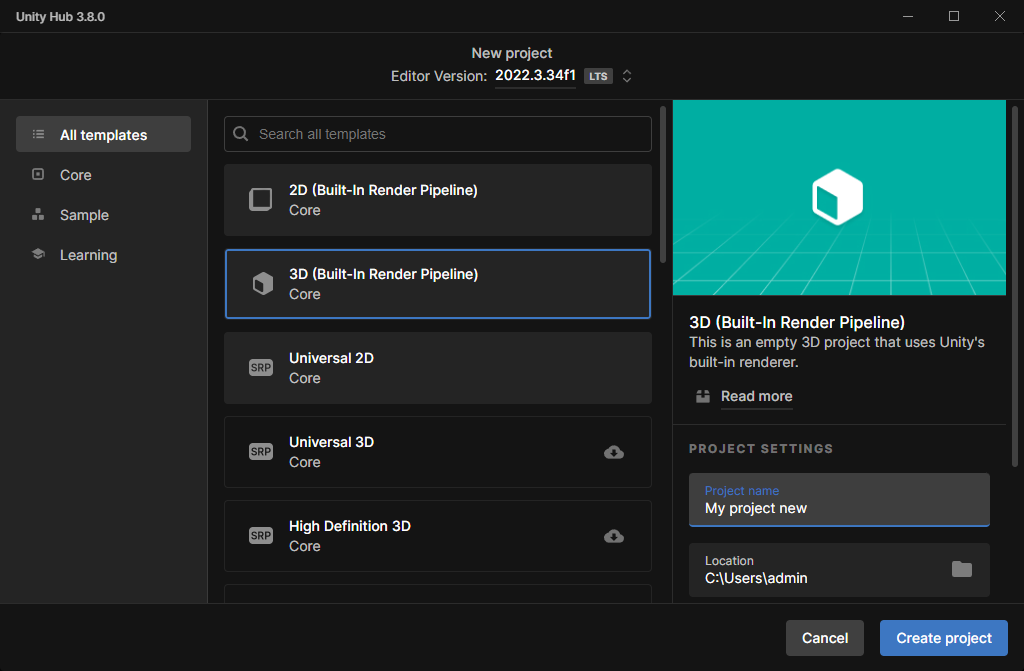Click the Learning graduation cap icon
This screenshot has width=1024, height=671.
[x=39, y=254]
